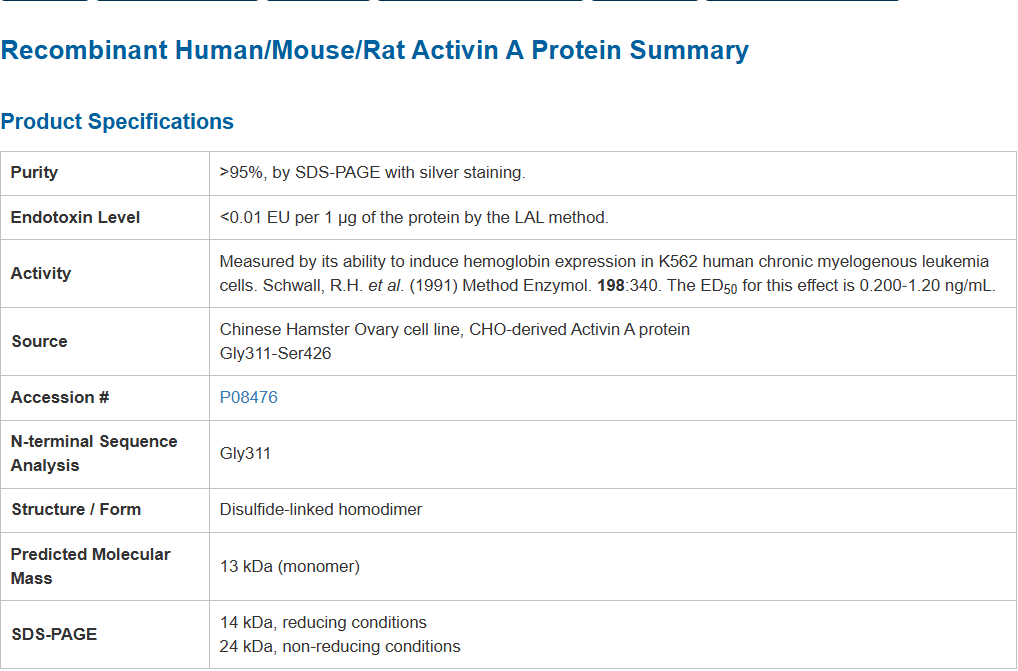This screenshot has width=1018, height=671.
Task: Click the Endotoxin Level row label
Action: coord(75,217)
